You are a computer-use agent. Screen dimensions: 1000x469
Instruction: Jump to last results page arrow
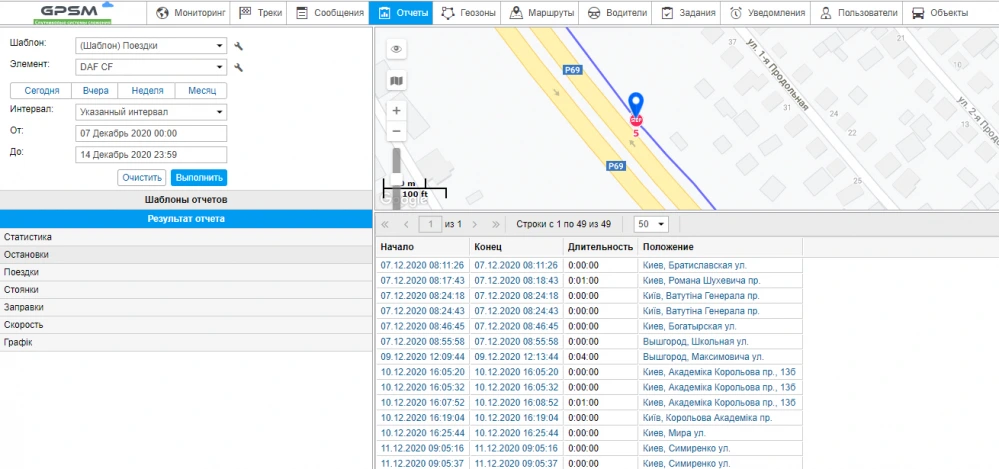[496, 224]
